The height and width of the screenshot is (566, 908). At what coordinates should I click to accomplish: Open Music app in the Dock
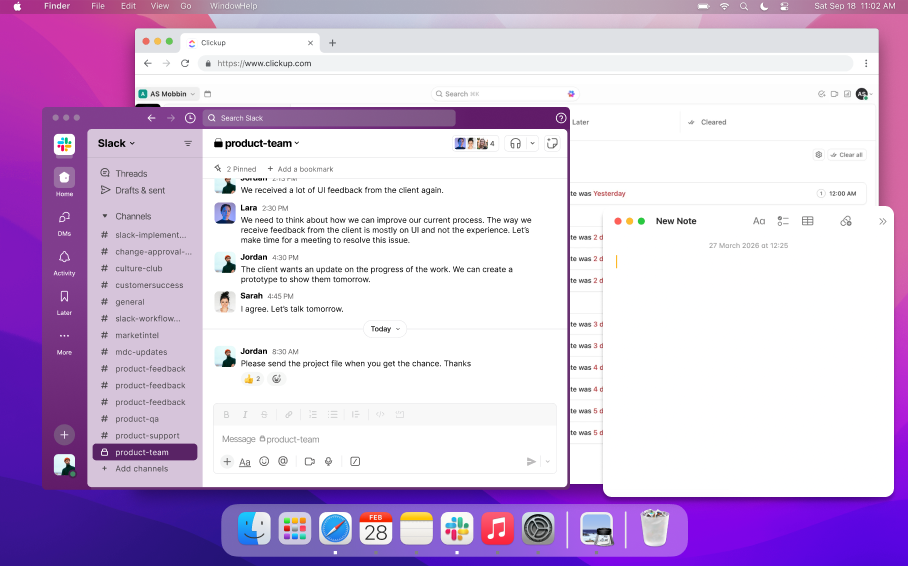point(497,528)
